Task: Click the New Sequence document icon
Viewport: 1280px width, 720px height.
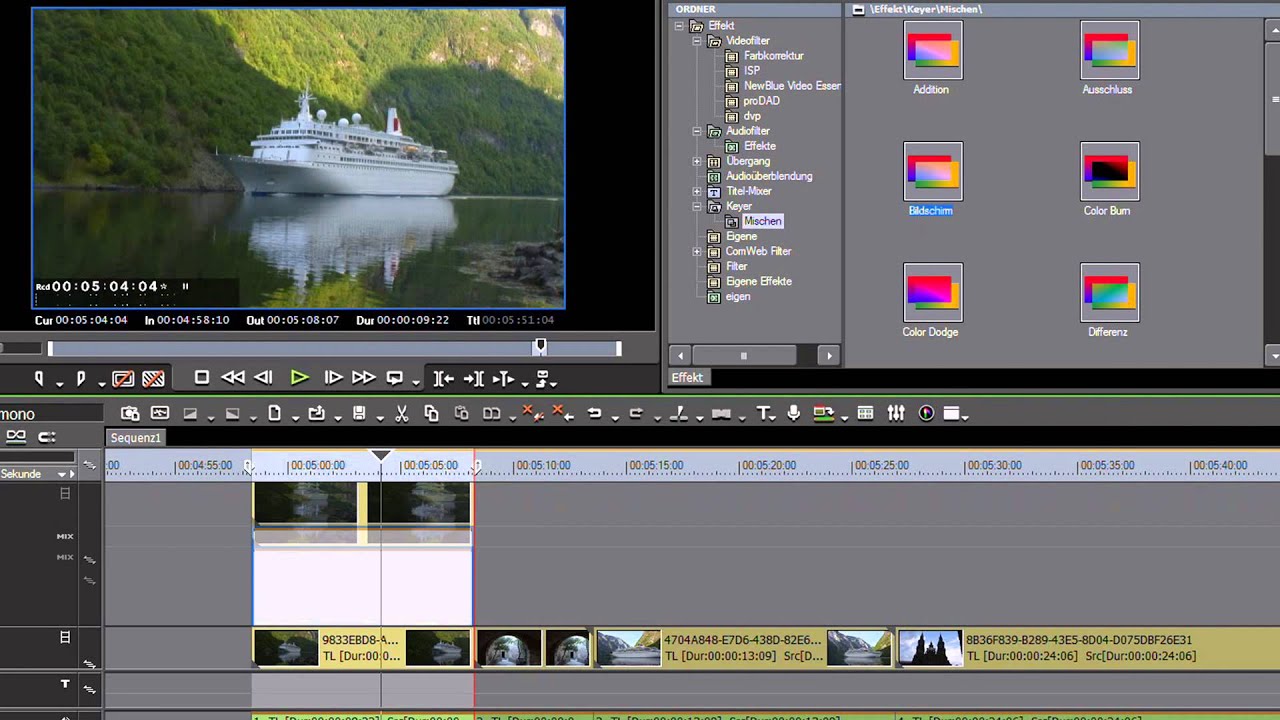Action: [274, 413]
